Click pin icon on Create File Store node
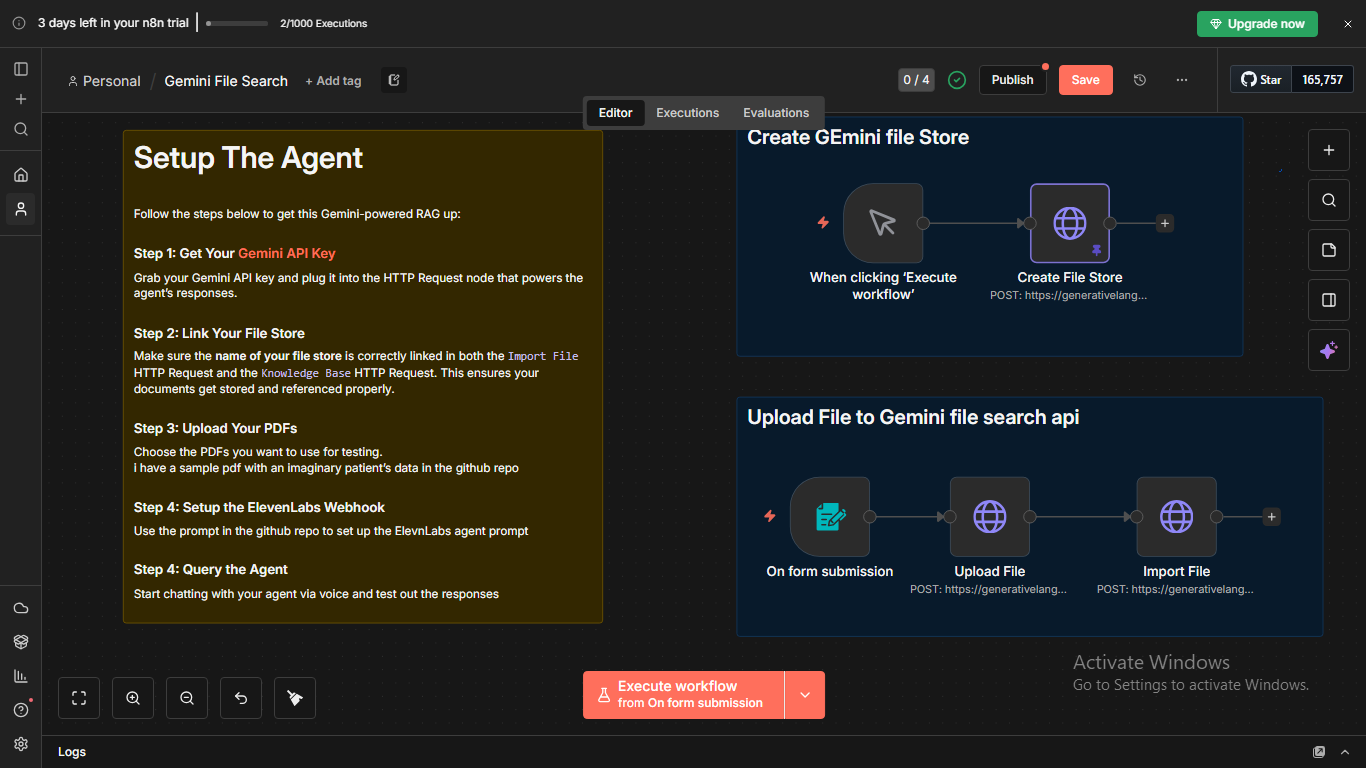Screen dimensions: 1366x768 pos(1096,250)
